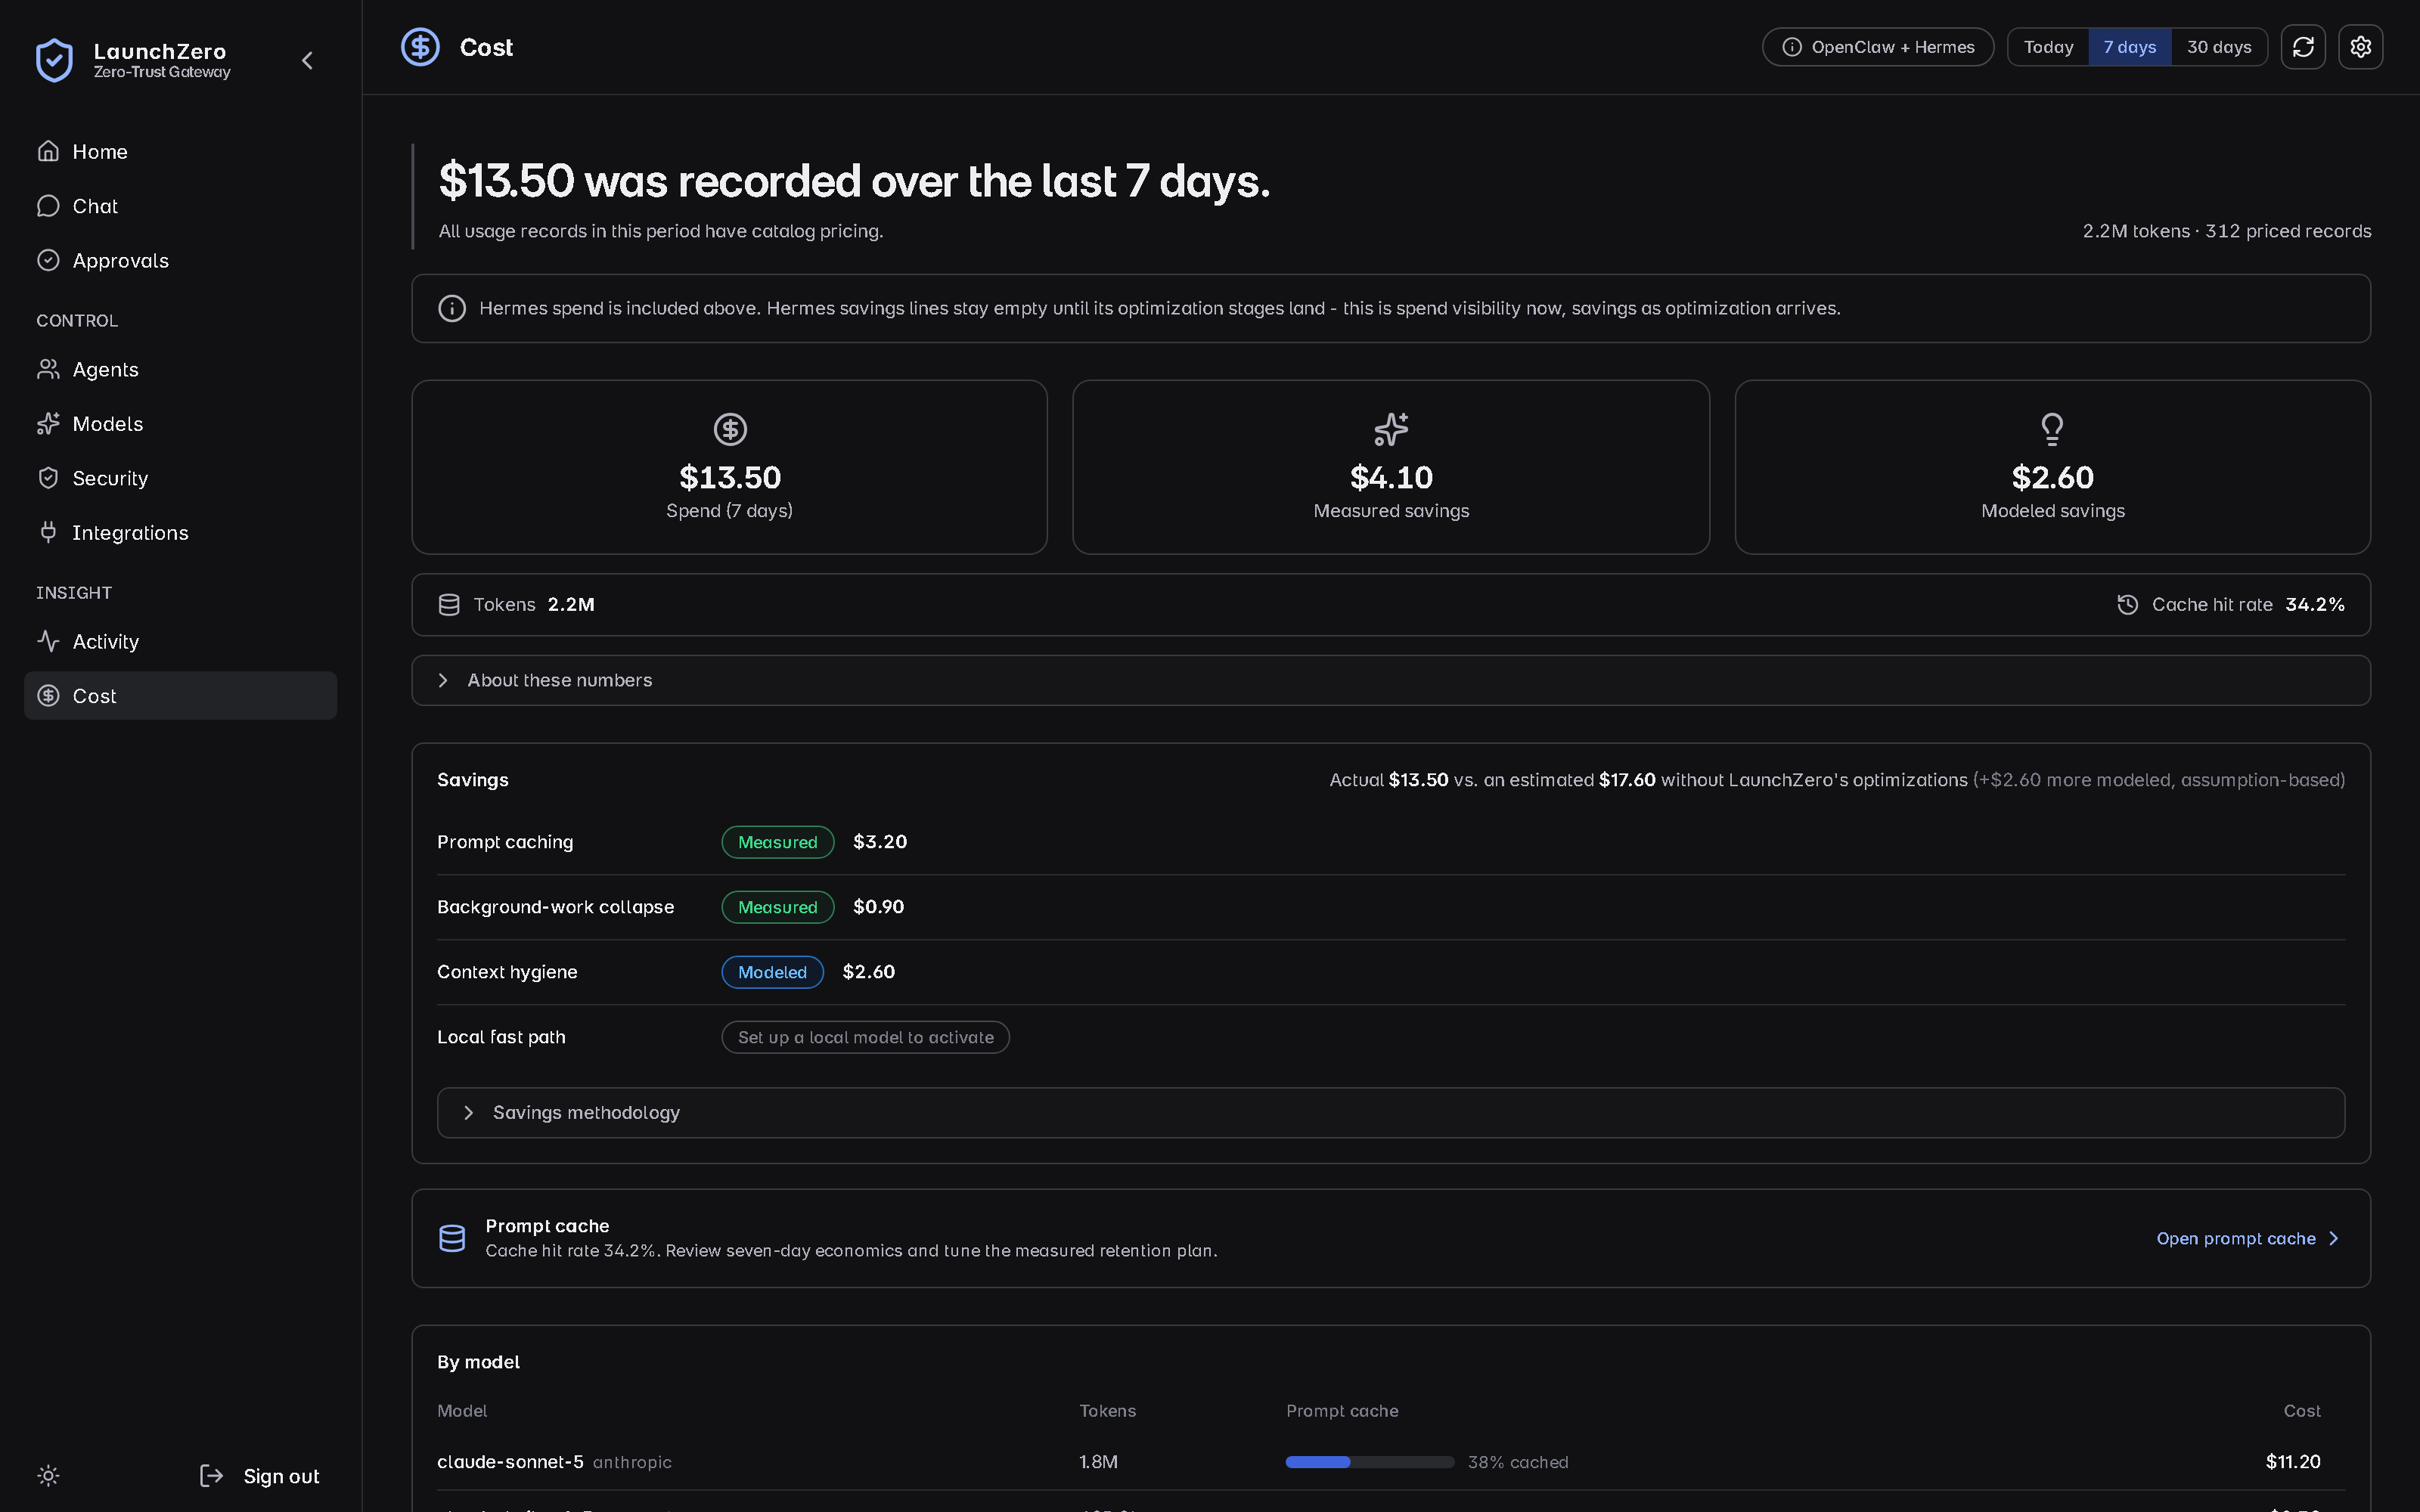Click the 1.8M tokens value
Screen dimensions: 2420x1512
[1098, 1462]
